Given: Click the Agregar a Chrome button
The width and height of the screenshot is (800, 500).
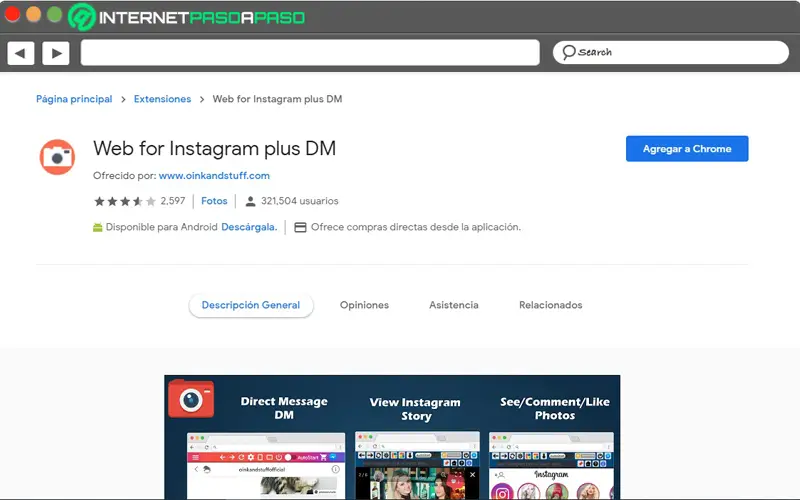Looking at the screenshot, I should 687,148.
